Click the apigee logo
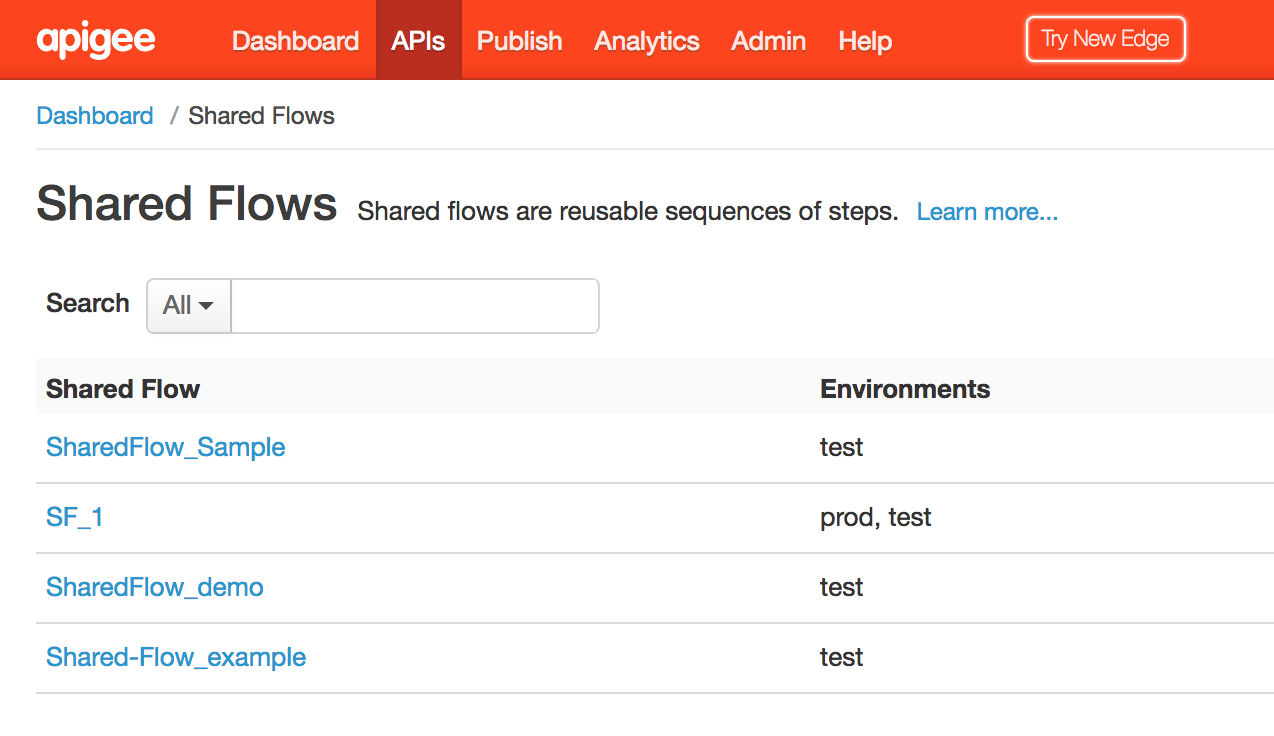This screenshot has width=1274, height=736. pyautogui.click(x=95, y=40)
